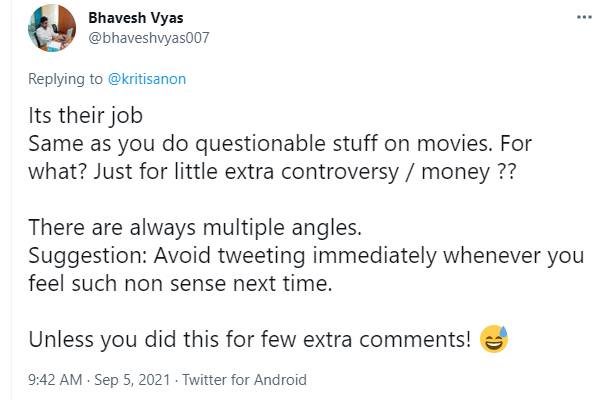The image size is (600, 400).
Task: Click the sweat-smile emoji in the tweet
Action: click(493, 339)
